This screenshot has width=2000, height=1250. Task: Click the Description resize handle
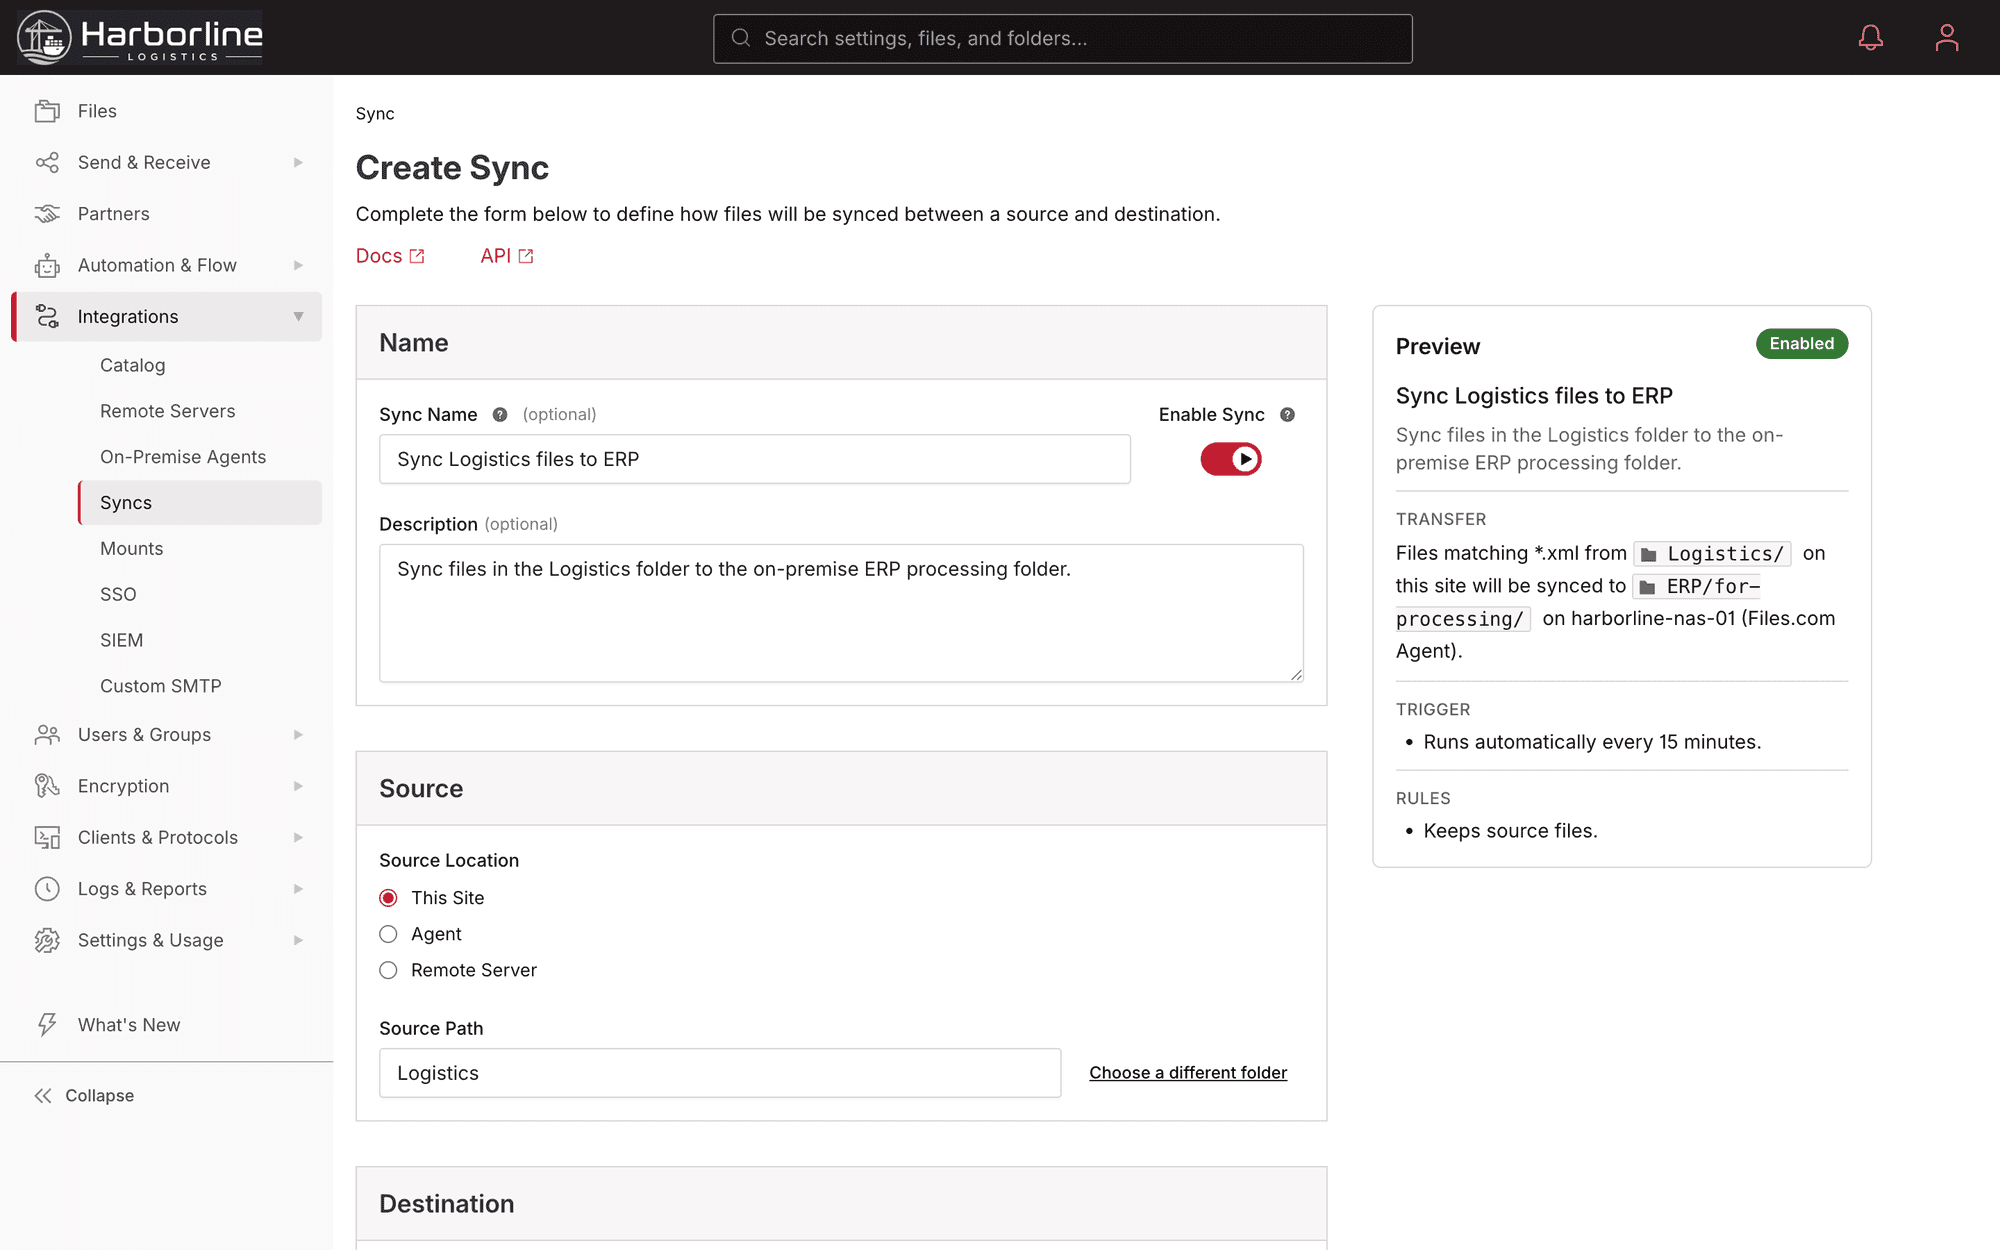pyautogui.click(x=1296, y=675)
